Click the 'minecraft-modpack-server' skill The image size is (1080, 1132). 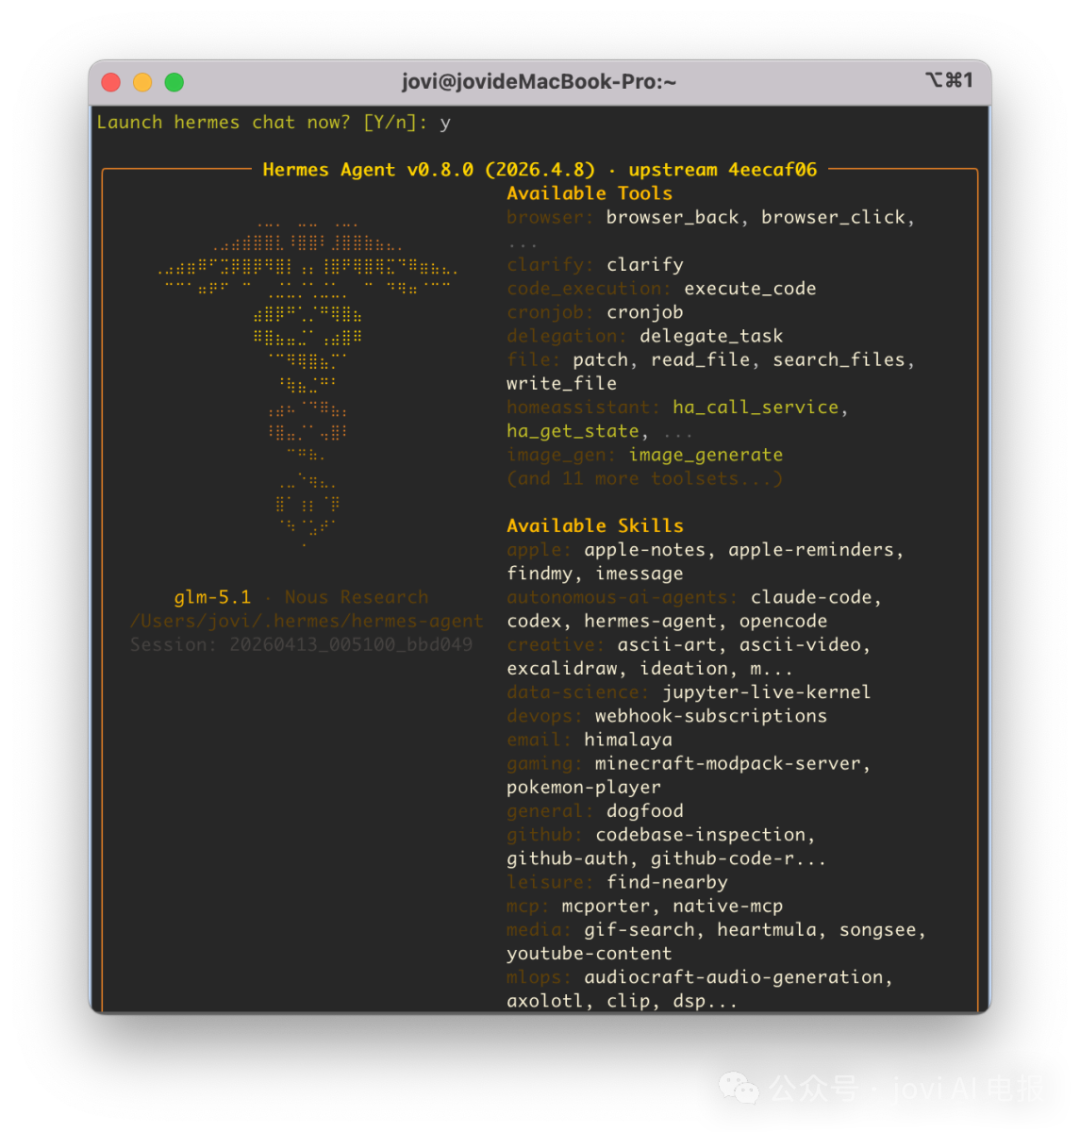point(728,763)
